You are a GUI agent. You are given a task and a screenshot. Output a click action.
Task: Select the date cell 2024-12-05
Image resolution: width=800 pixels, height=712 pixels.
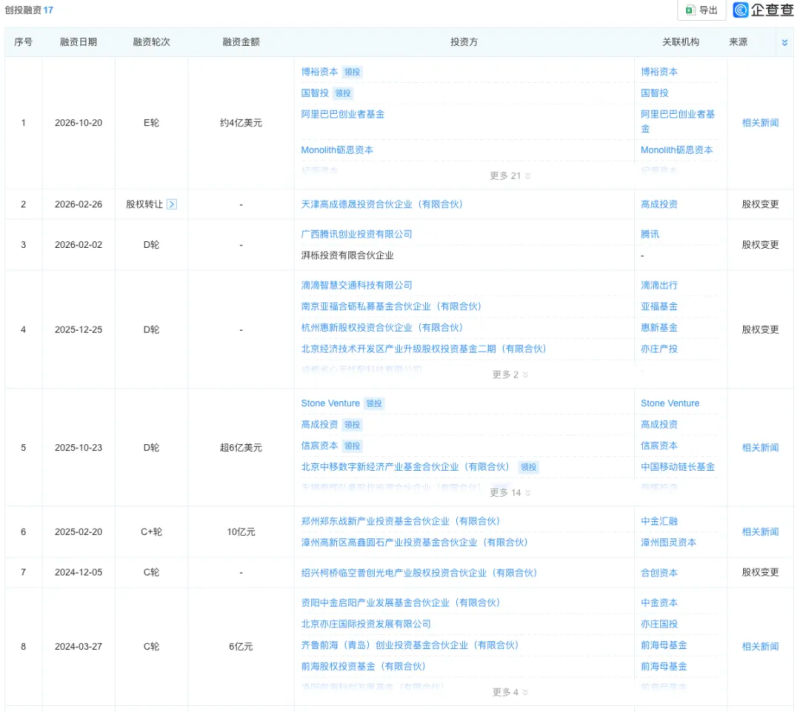pyautogui.click(x=79, y=573)
